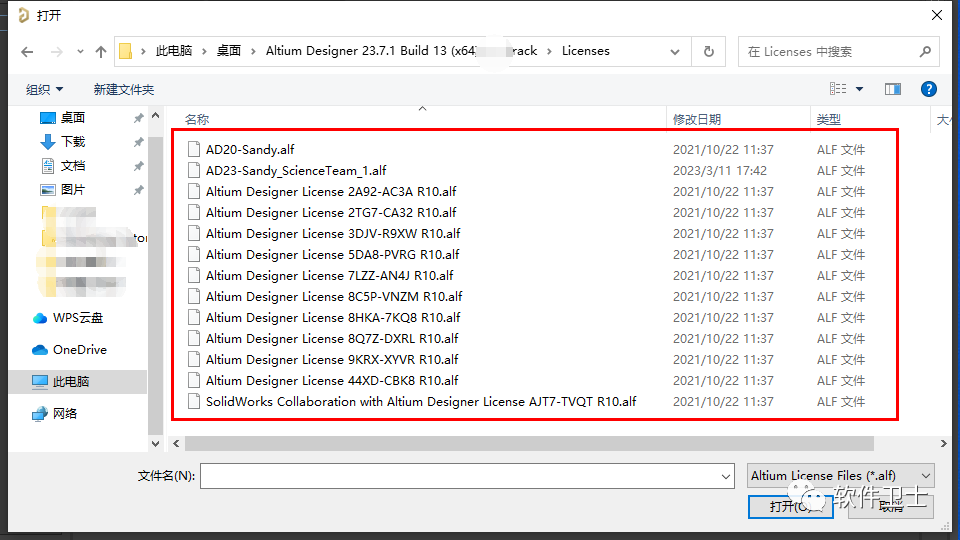Image resolution: width=960 pixels, height=540 pixels.
Task: Select file AD23-Sandy_ScienceTeam_1.alf
Action: coord(296,170)
